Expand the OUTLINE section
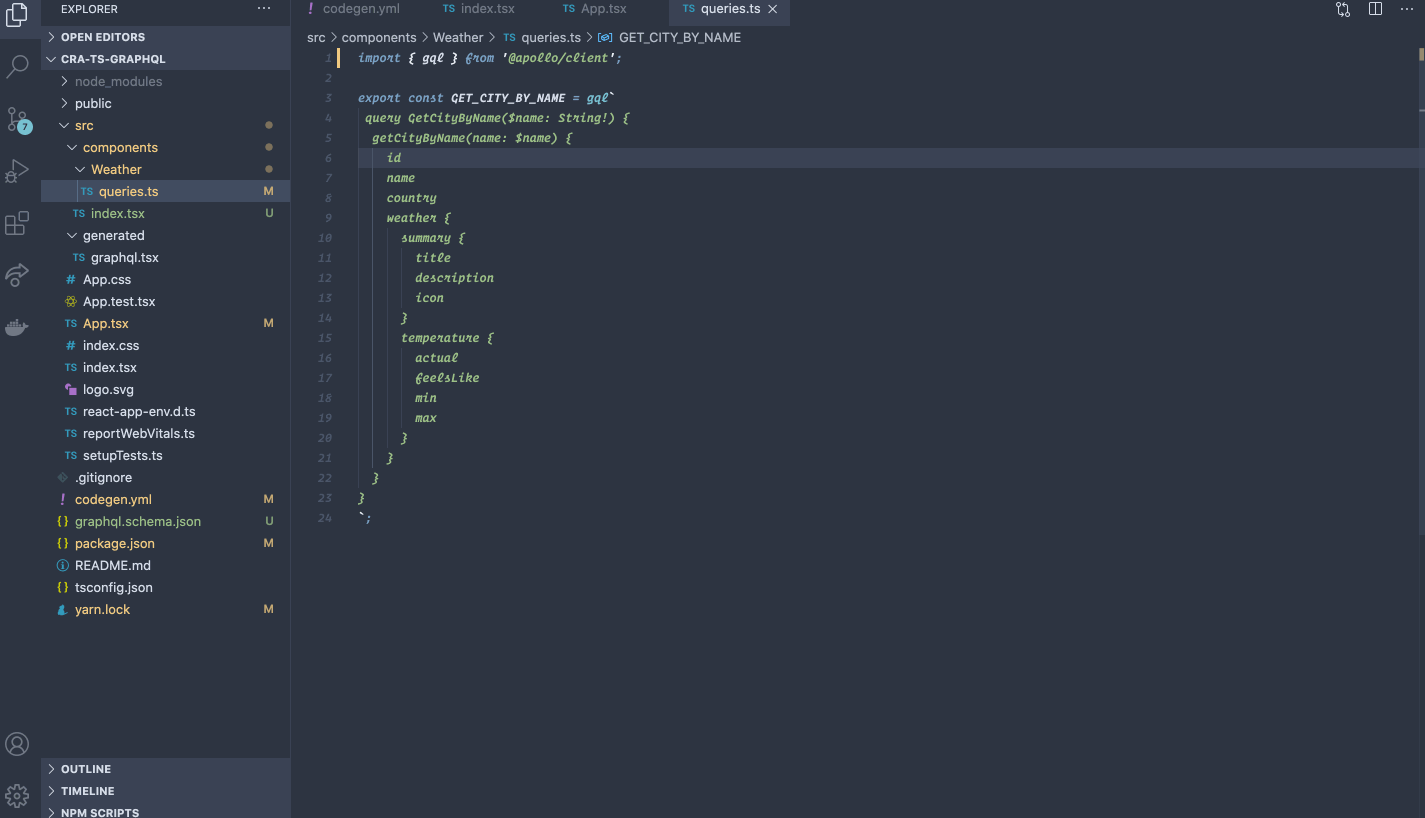Viewport: 1425px width, 818px height. pyautogui.click(x=86, y=769)
